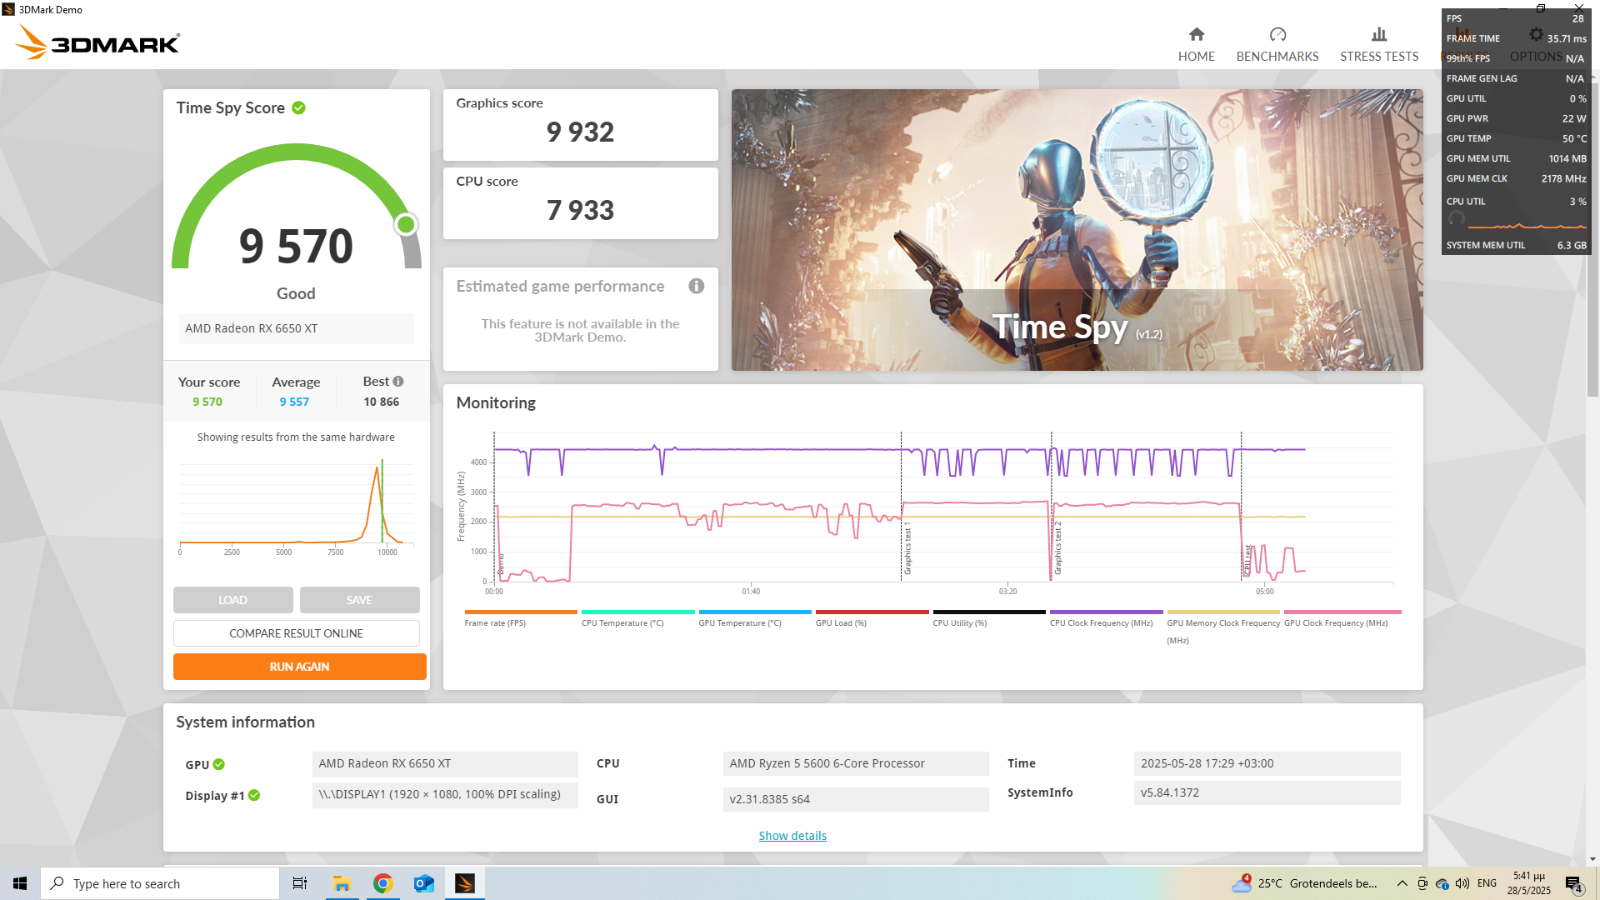The height and width of the screenshot is (900, 1600).
Task: Open notification center icon
Action: coord(1574,884)
